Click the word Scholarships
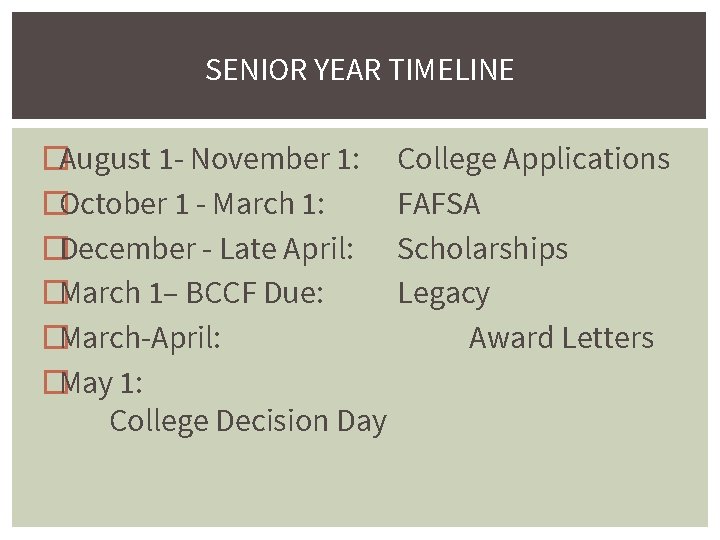The image size is (720, 540). pyautogui.click(x=482, y=248)
